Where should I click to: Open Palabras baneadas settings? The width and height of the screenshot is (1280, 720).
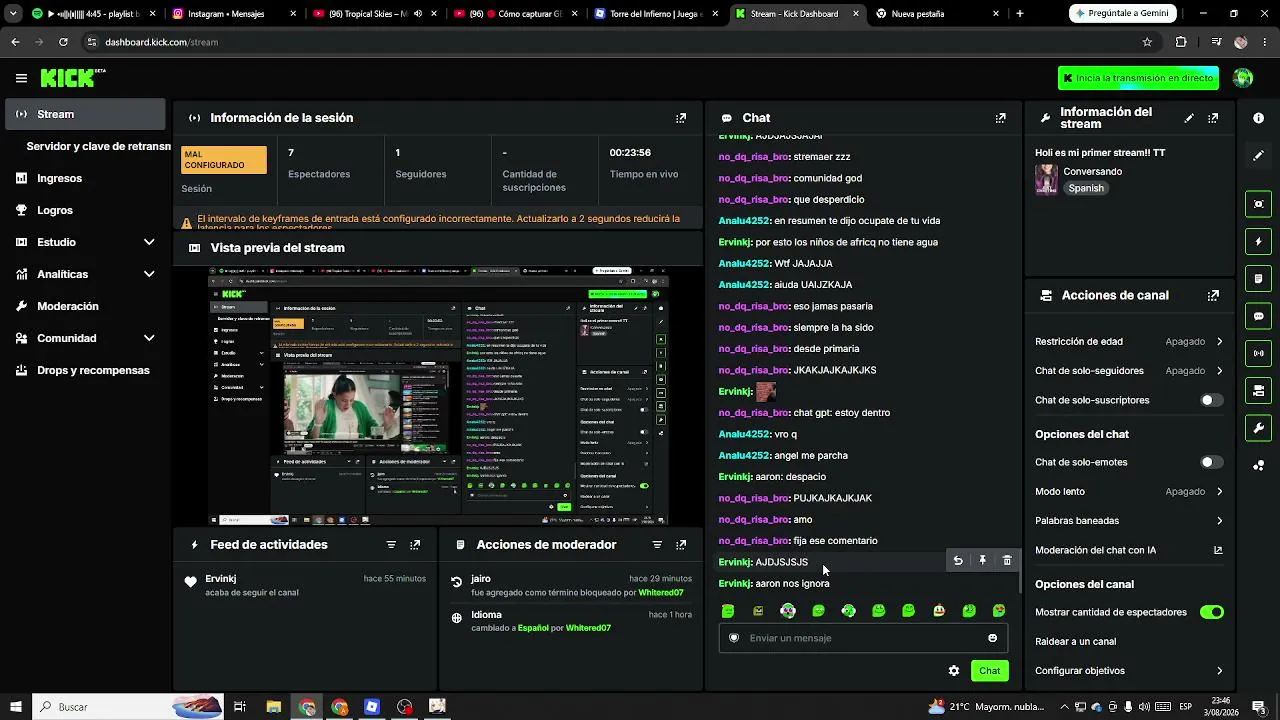pyautogui.click(x=1129, y=521)
